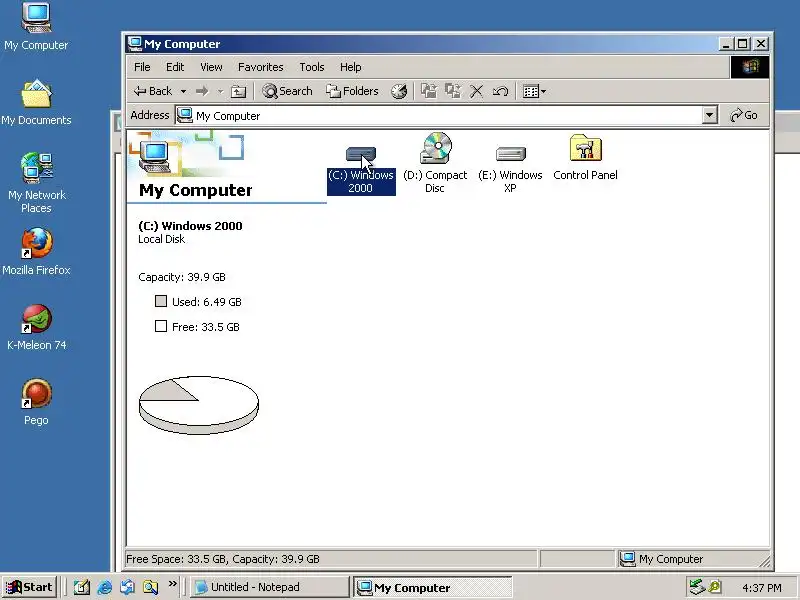Click the network tray icon
Image resolution: width=800 pixels, height=600 pixels.
pos(696,587)
